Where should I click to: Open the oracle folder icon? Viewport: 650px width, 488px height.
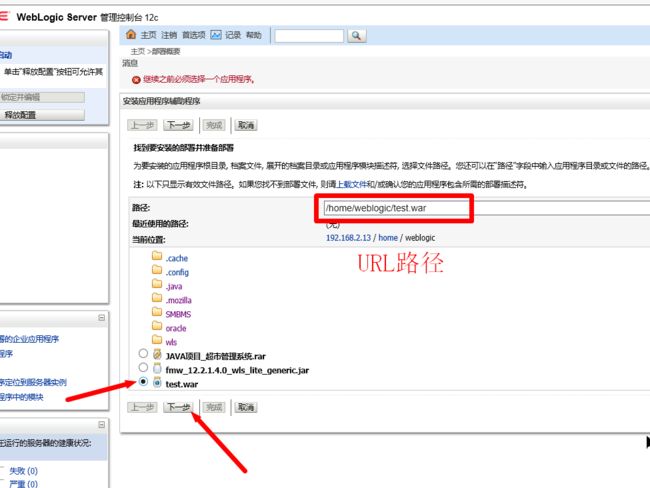(157, 325)
